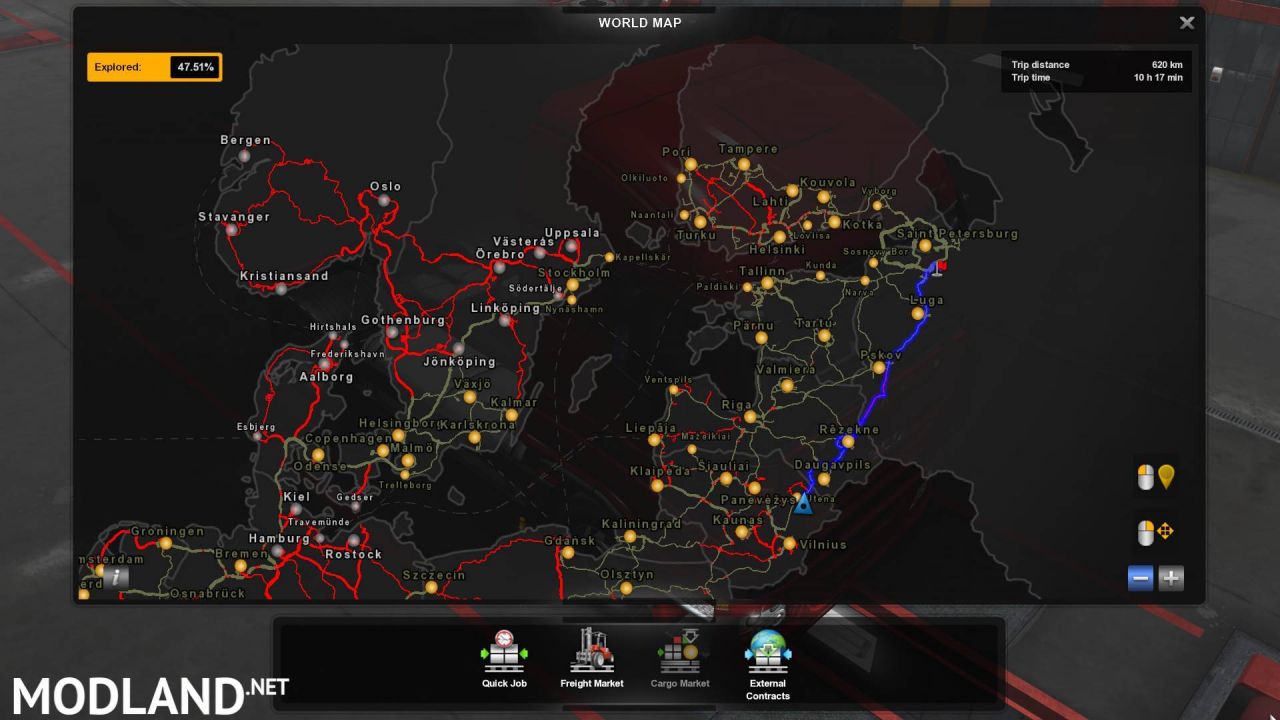The width and height of the screenshot is (1280, 720).
Task: Select the Gdansk city marker
Action: click(x=568, y=553)
